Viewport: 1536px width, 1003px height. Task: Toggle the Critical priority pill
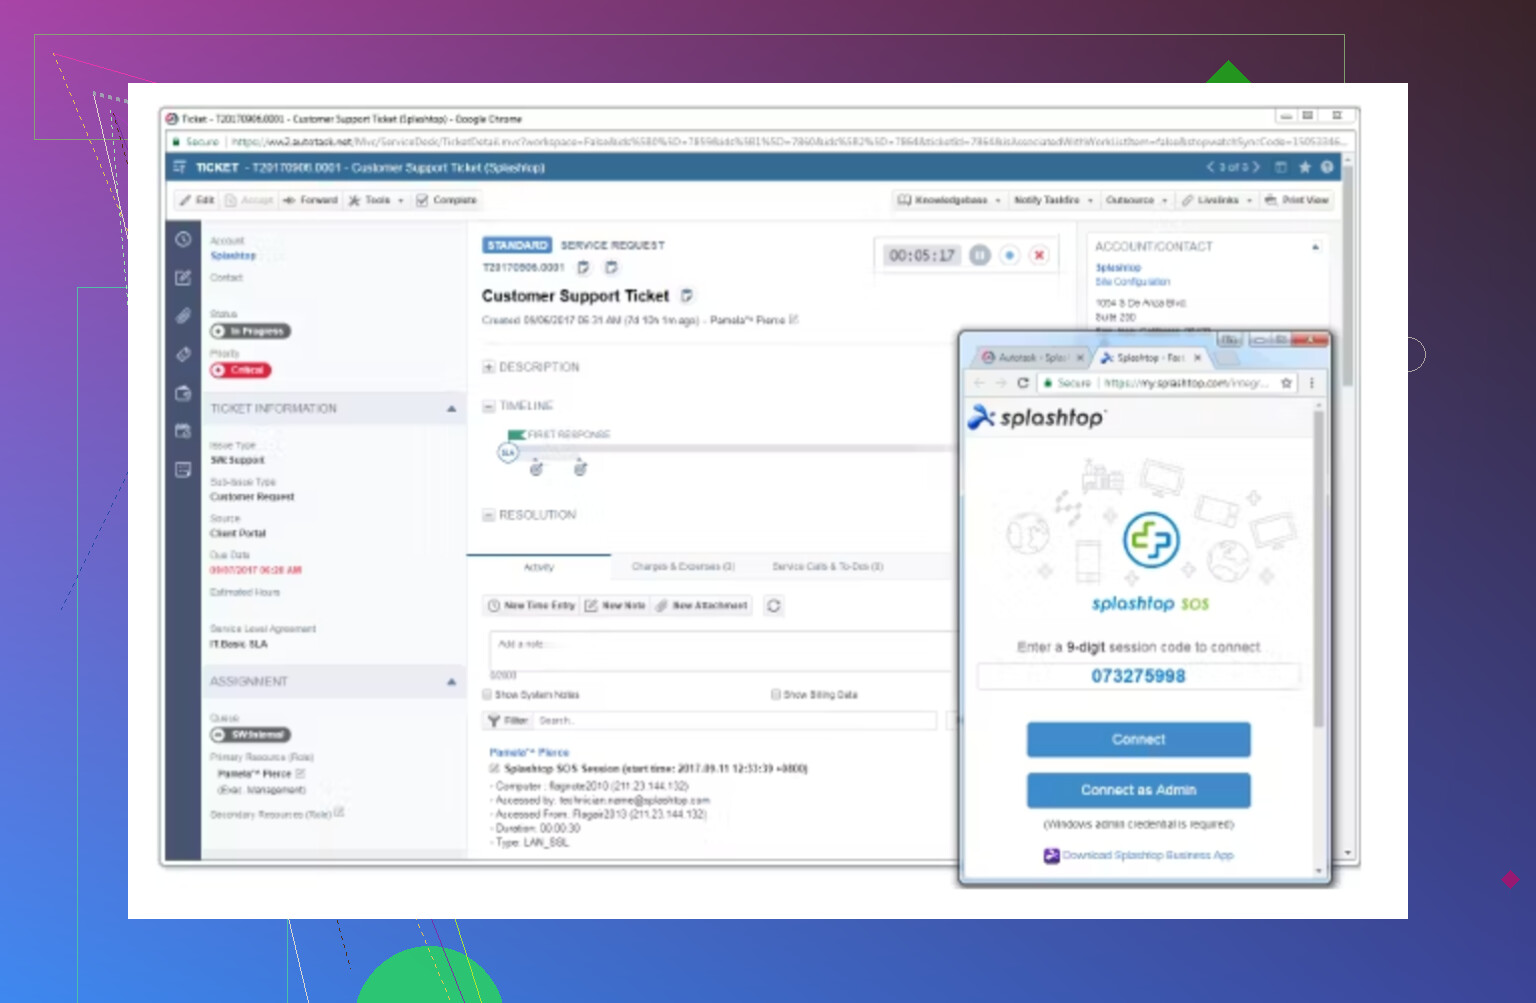click(240, 370)
